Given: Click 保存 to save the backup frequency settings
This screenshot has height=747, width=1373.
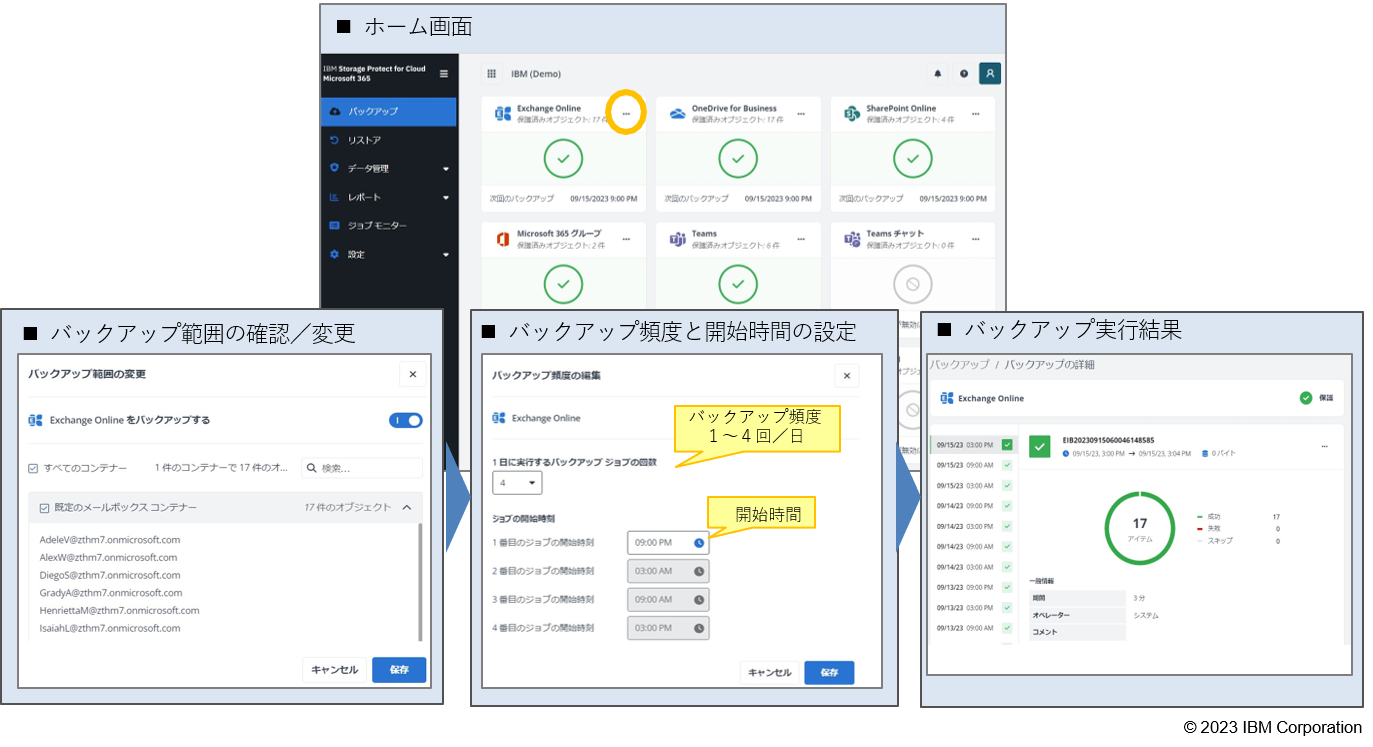Looking at the screenshot, I should (829, 672).
